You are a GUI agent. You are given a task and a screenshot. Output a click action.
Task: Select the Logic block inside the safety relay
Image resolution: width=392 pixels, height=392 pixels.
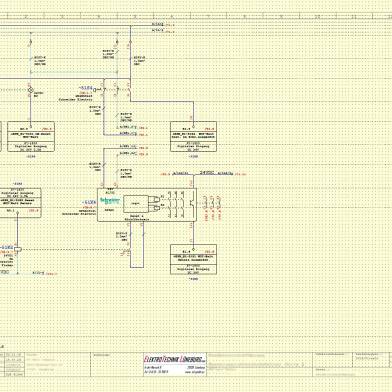click(135, 204)
